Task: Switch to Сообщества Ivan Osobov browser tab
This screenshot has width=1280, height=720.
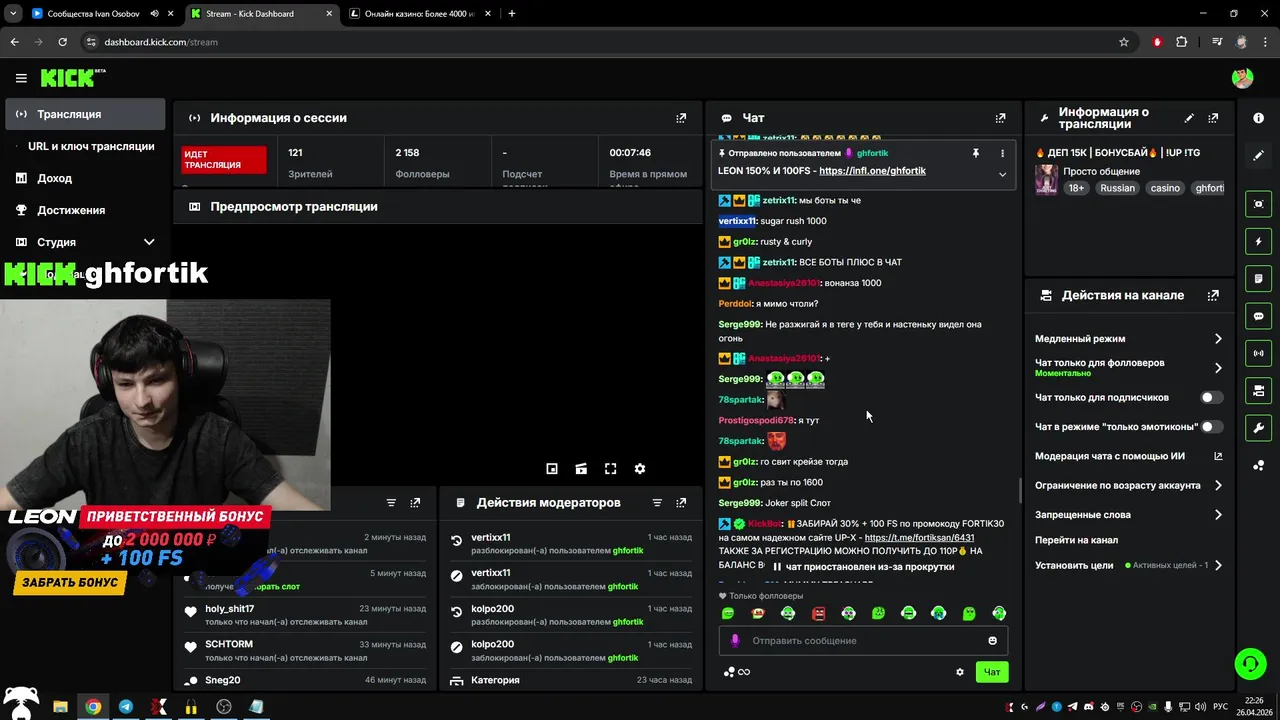Action: click(95, 14)
